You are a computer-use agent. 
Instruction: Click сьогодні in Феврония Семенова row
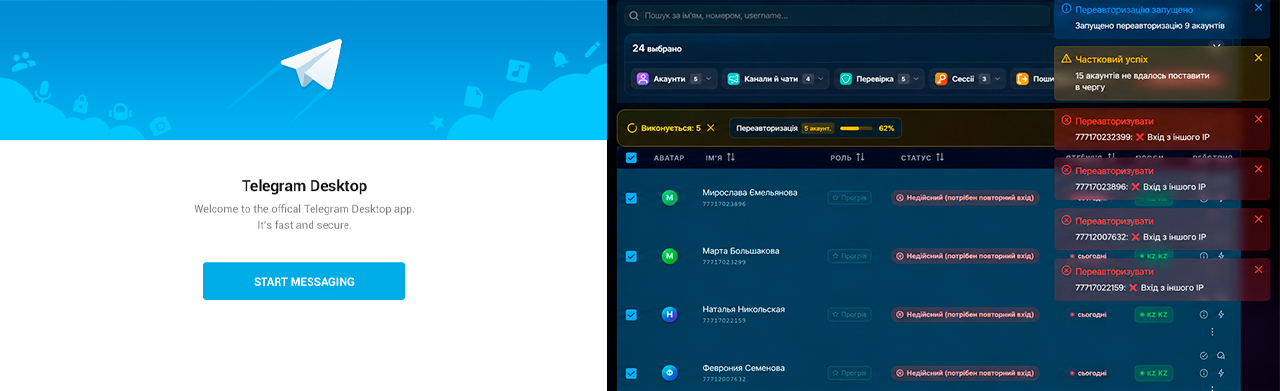pos(1088,373)
